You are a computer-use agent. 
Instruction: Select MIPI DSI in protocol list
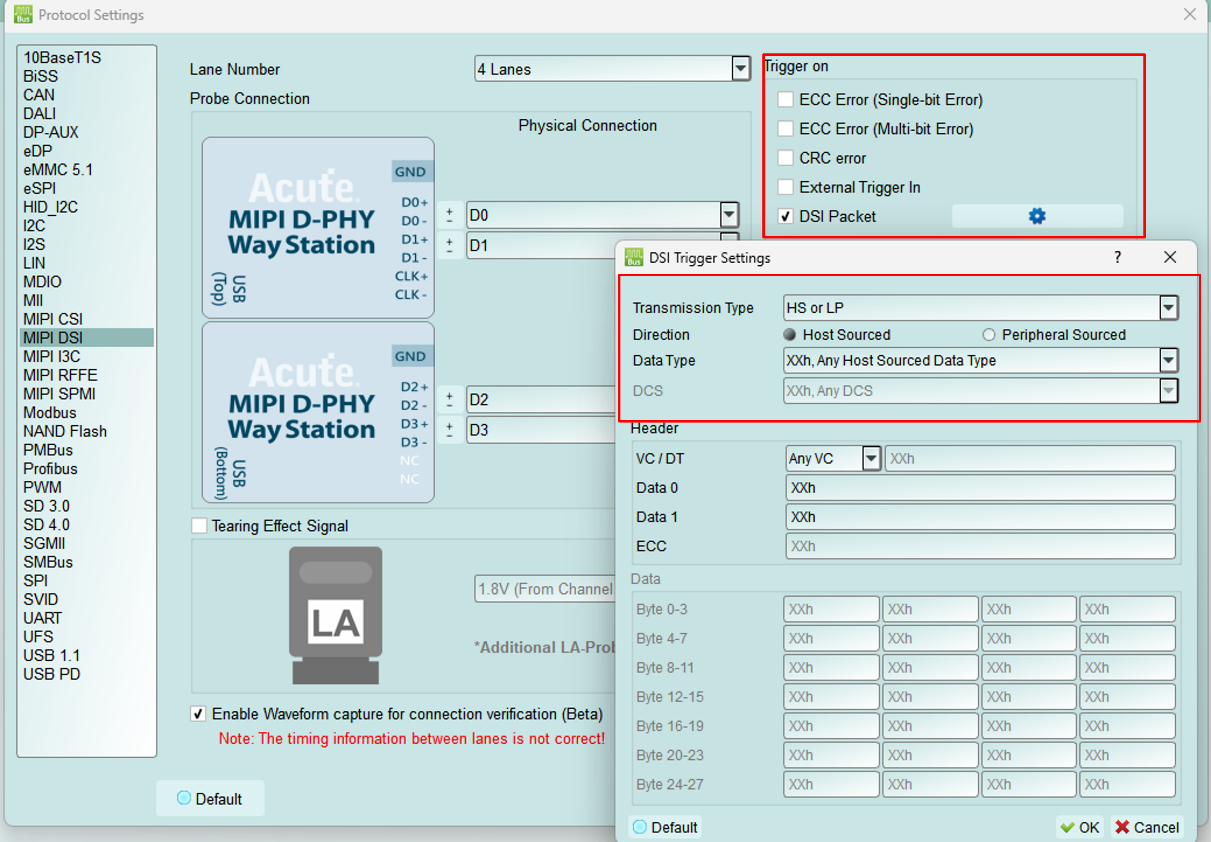click(53, 338)
